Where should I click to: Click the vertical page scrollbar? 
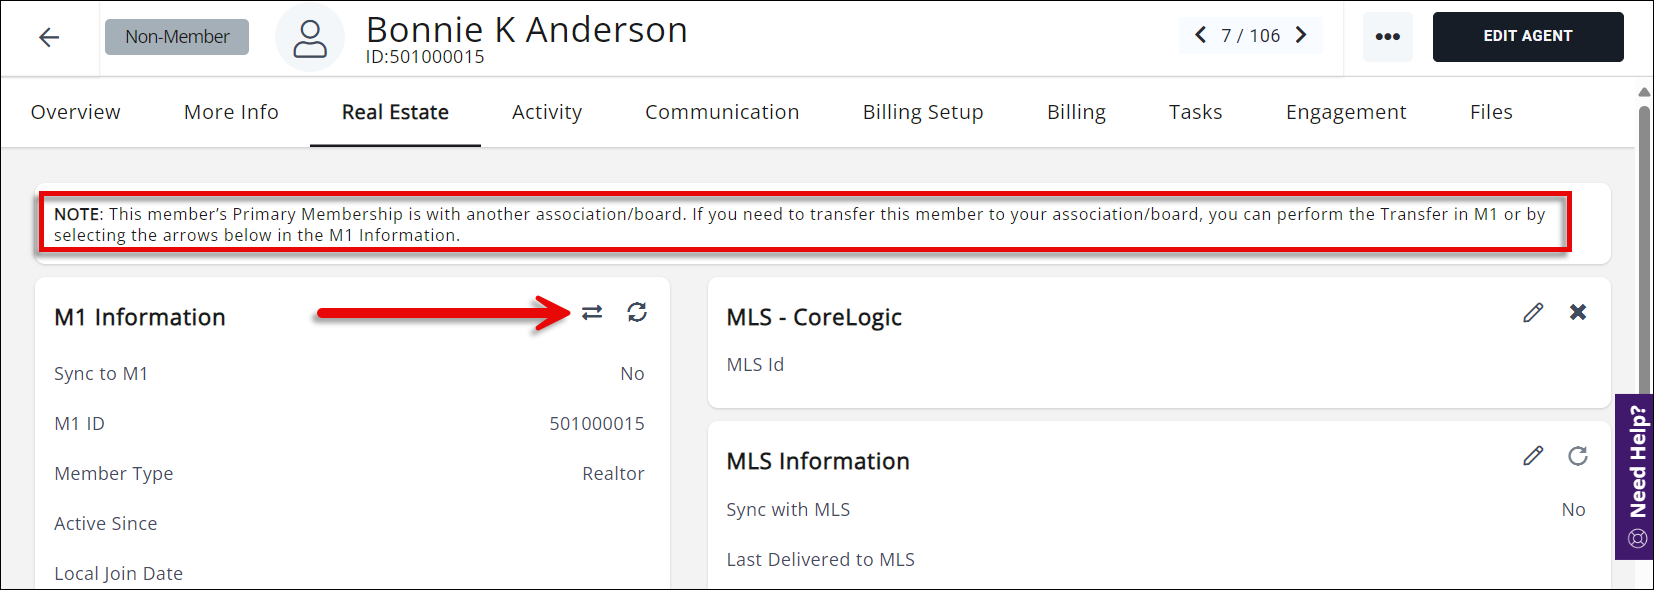coord(1644,250)
